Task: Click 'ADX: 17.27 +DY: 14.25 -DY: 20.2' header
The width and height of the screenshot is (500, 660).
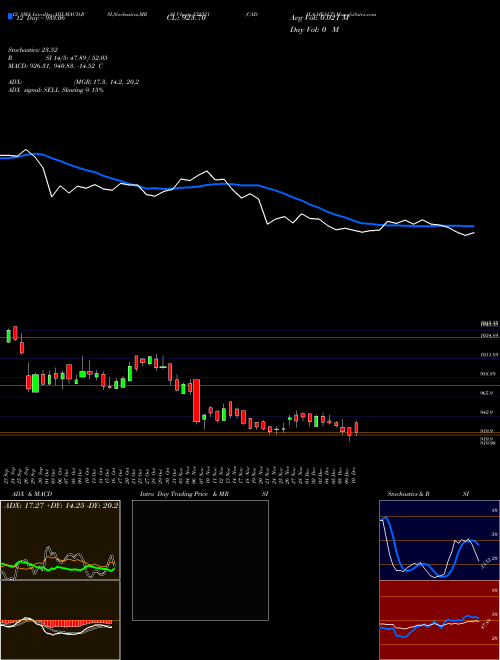Action: (x=61, y=505)
